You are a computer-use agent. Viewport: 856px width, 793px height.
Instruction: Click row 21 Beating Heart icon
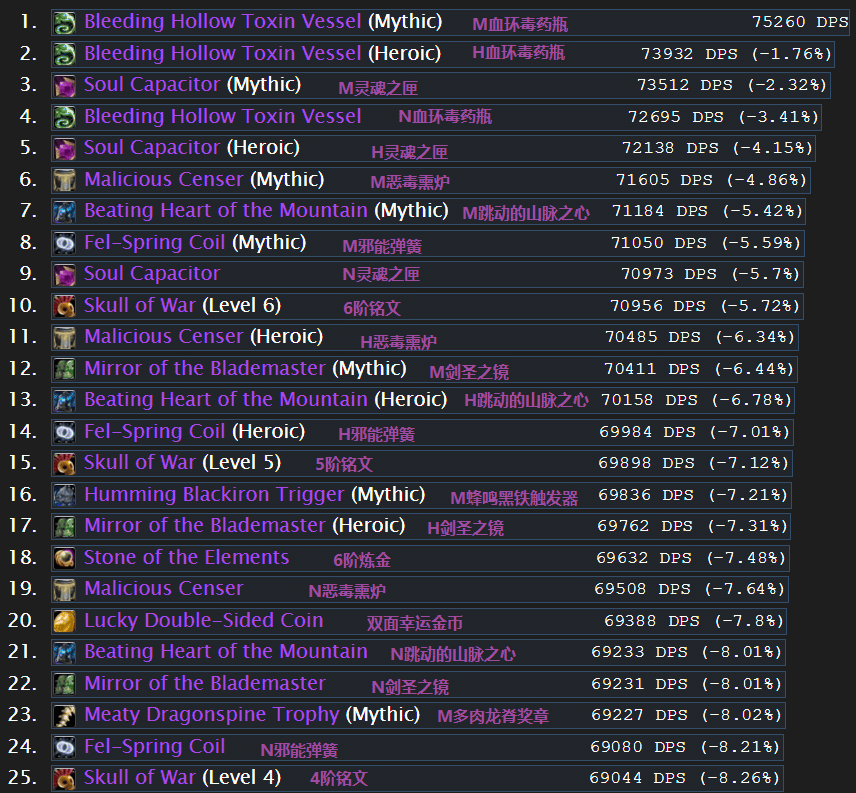(64, 653)
